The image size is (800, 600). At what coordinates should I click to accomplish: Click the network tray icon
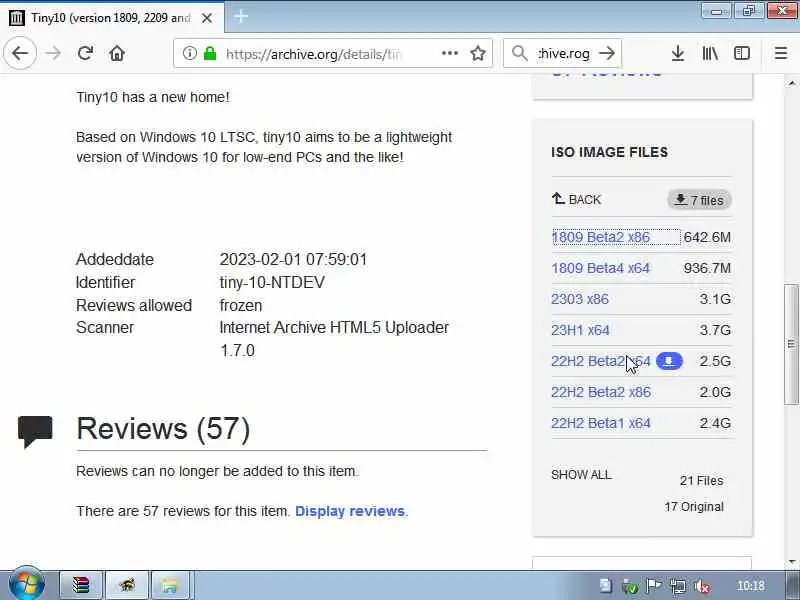(678, 586)
